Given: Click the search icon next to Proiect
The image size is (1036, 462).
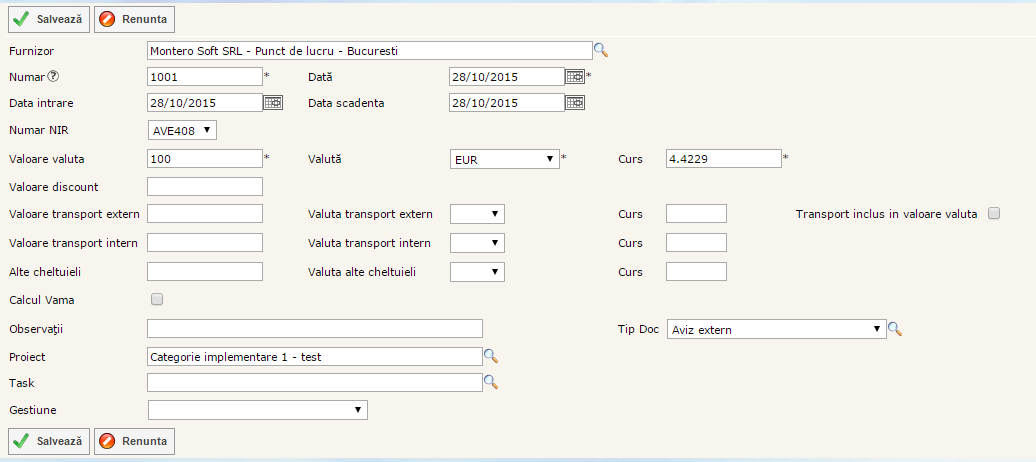Looking at the screenshot, I should coord(491,356).
